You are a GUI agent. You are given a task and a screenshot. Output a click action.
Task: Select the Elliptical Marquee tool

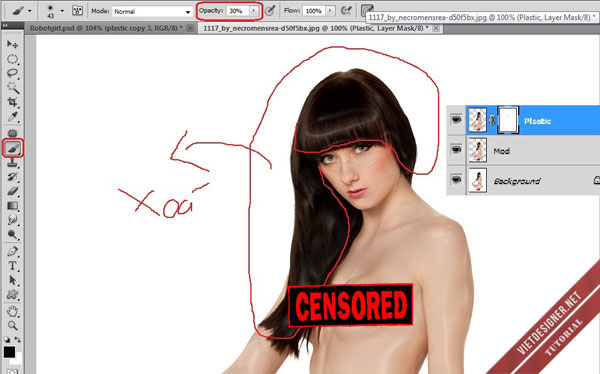tap(12, 59)
